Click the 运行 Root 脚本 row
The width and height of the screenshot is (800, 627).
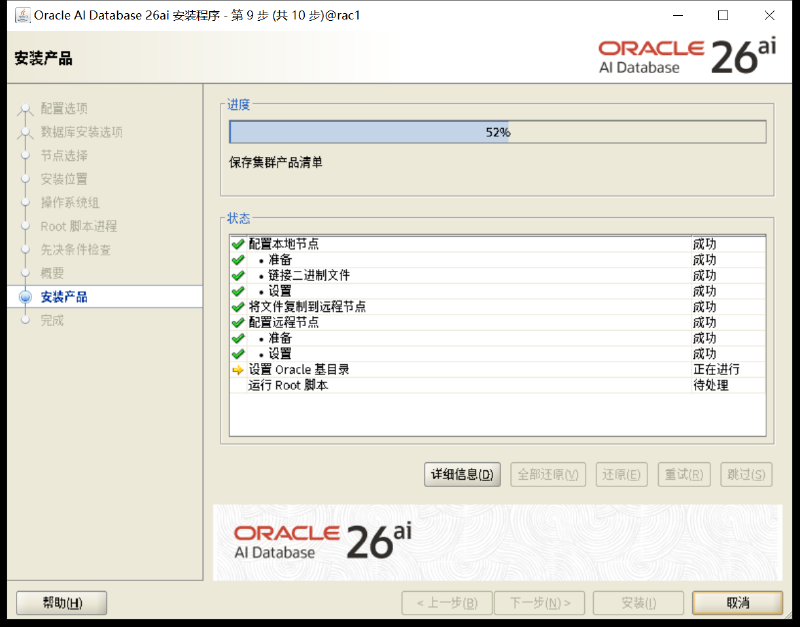tap(497, 386)
